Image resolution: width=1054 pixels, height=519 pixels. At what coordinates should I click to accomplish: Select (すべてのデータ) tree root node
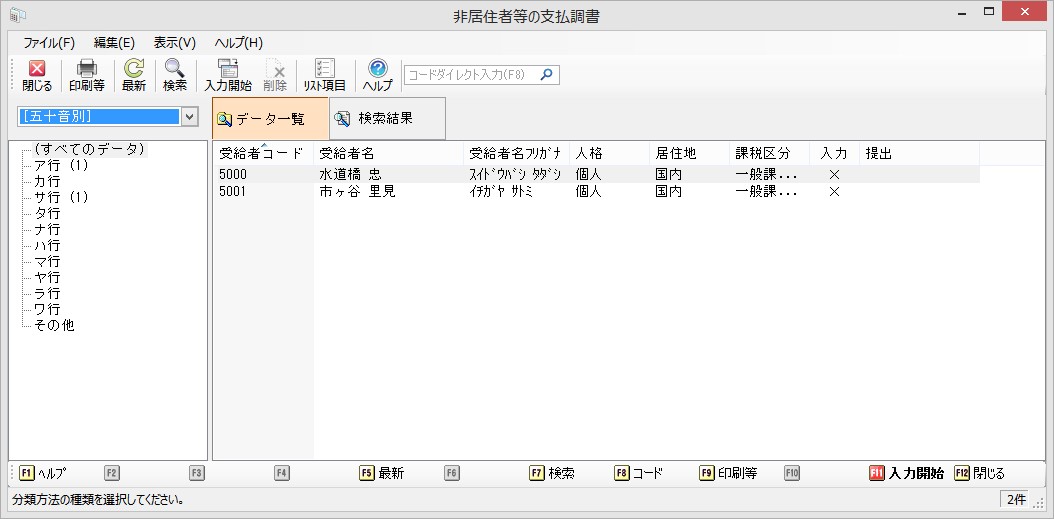(x=89, y=150)
